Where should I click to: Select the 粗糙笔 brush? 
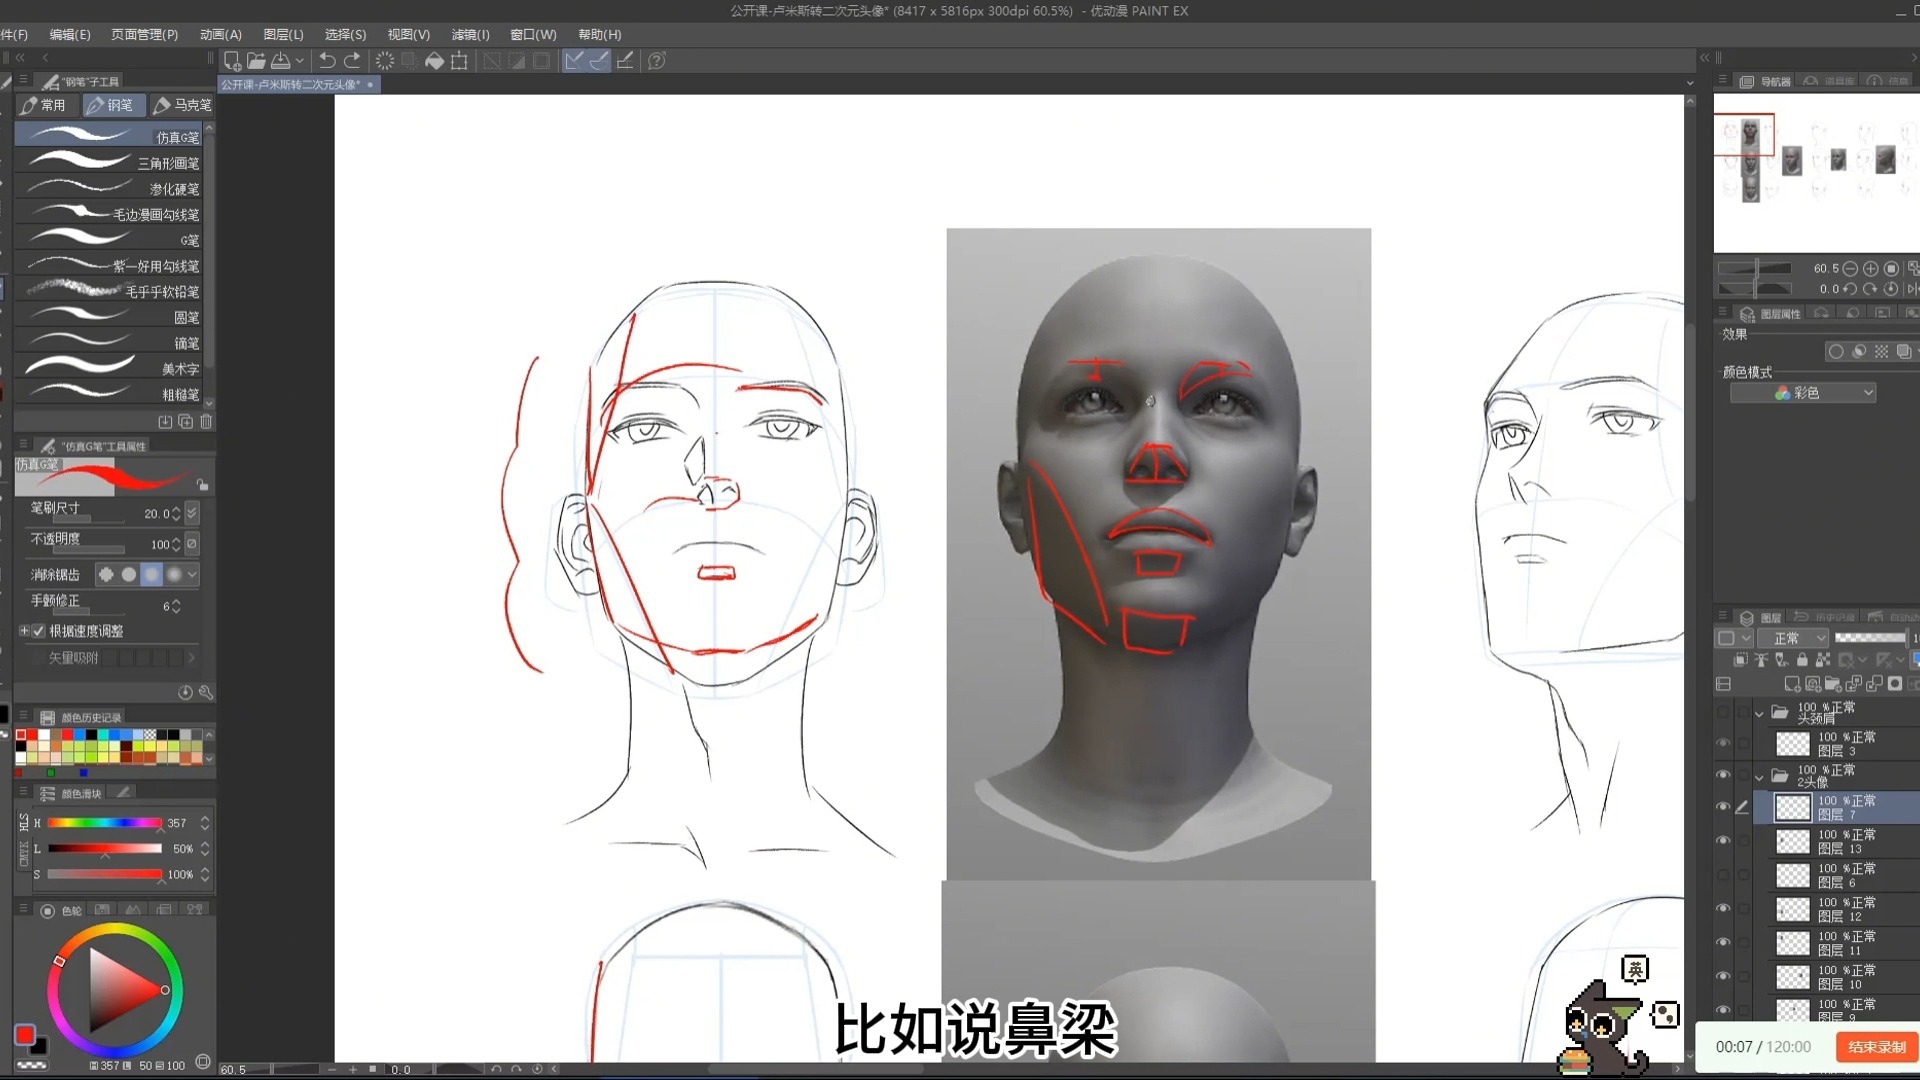[109, 394]
